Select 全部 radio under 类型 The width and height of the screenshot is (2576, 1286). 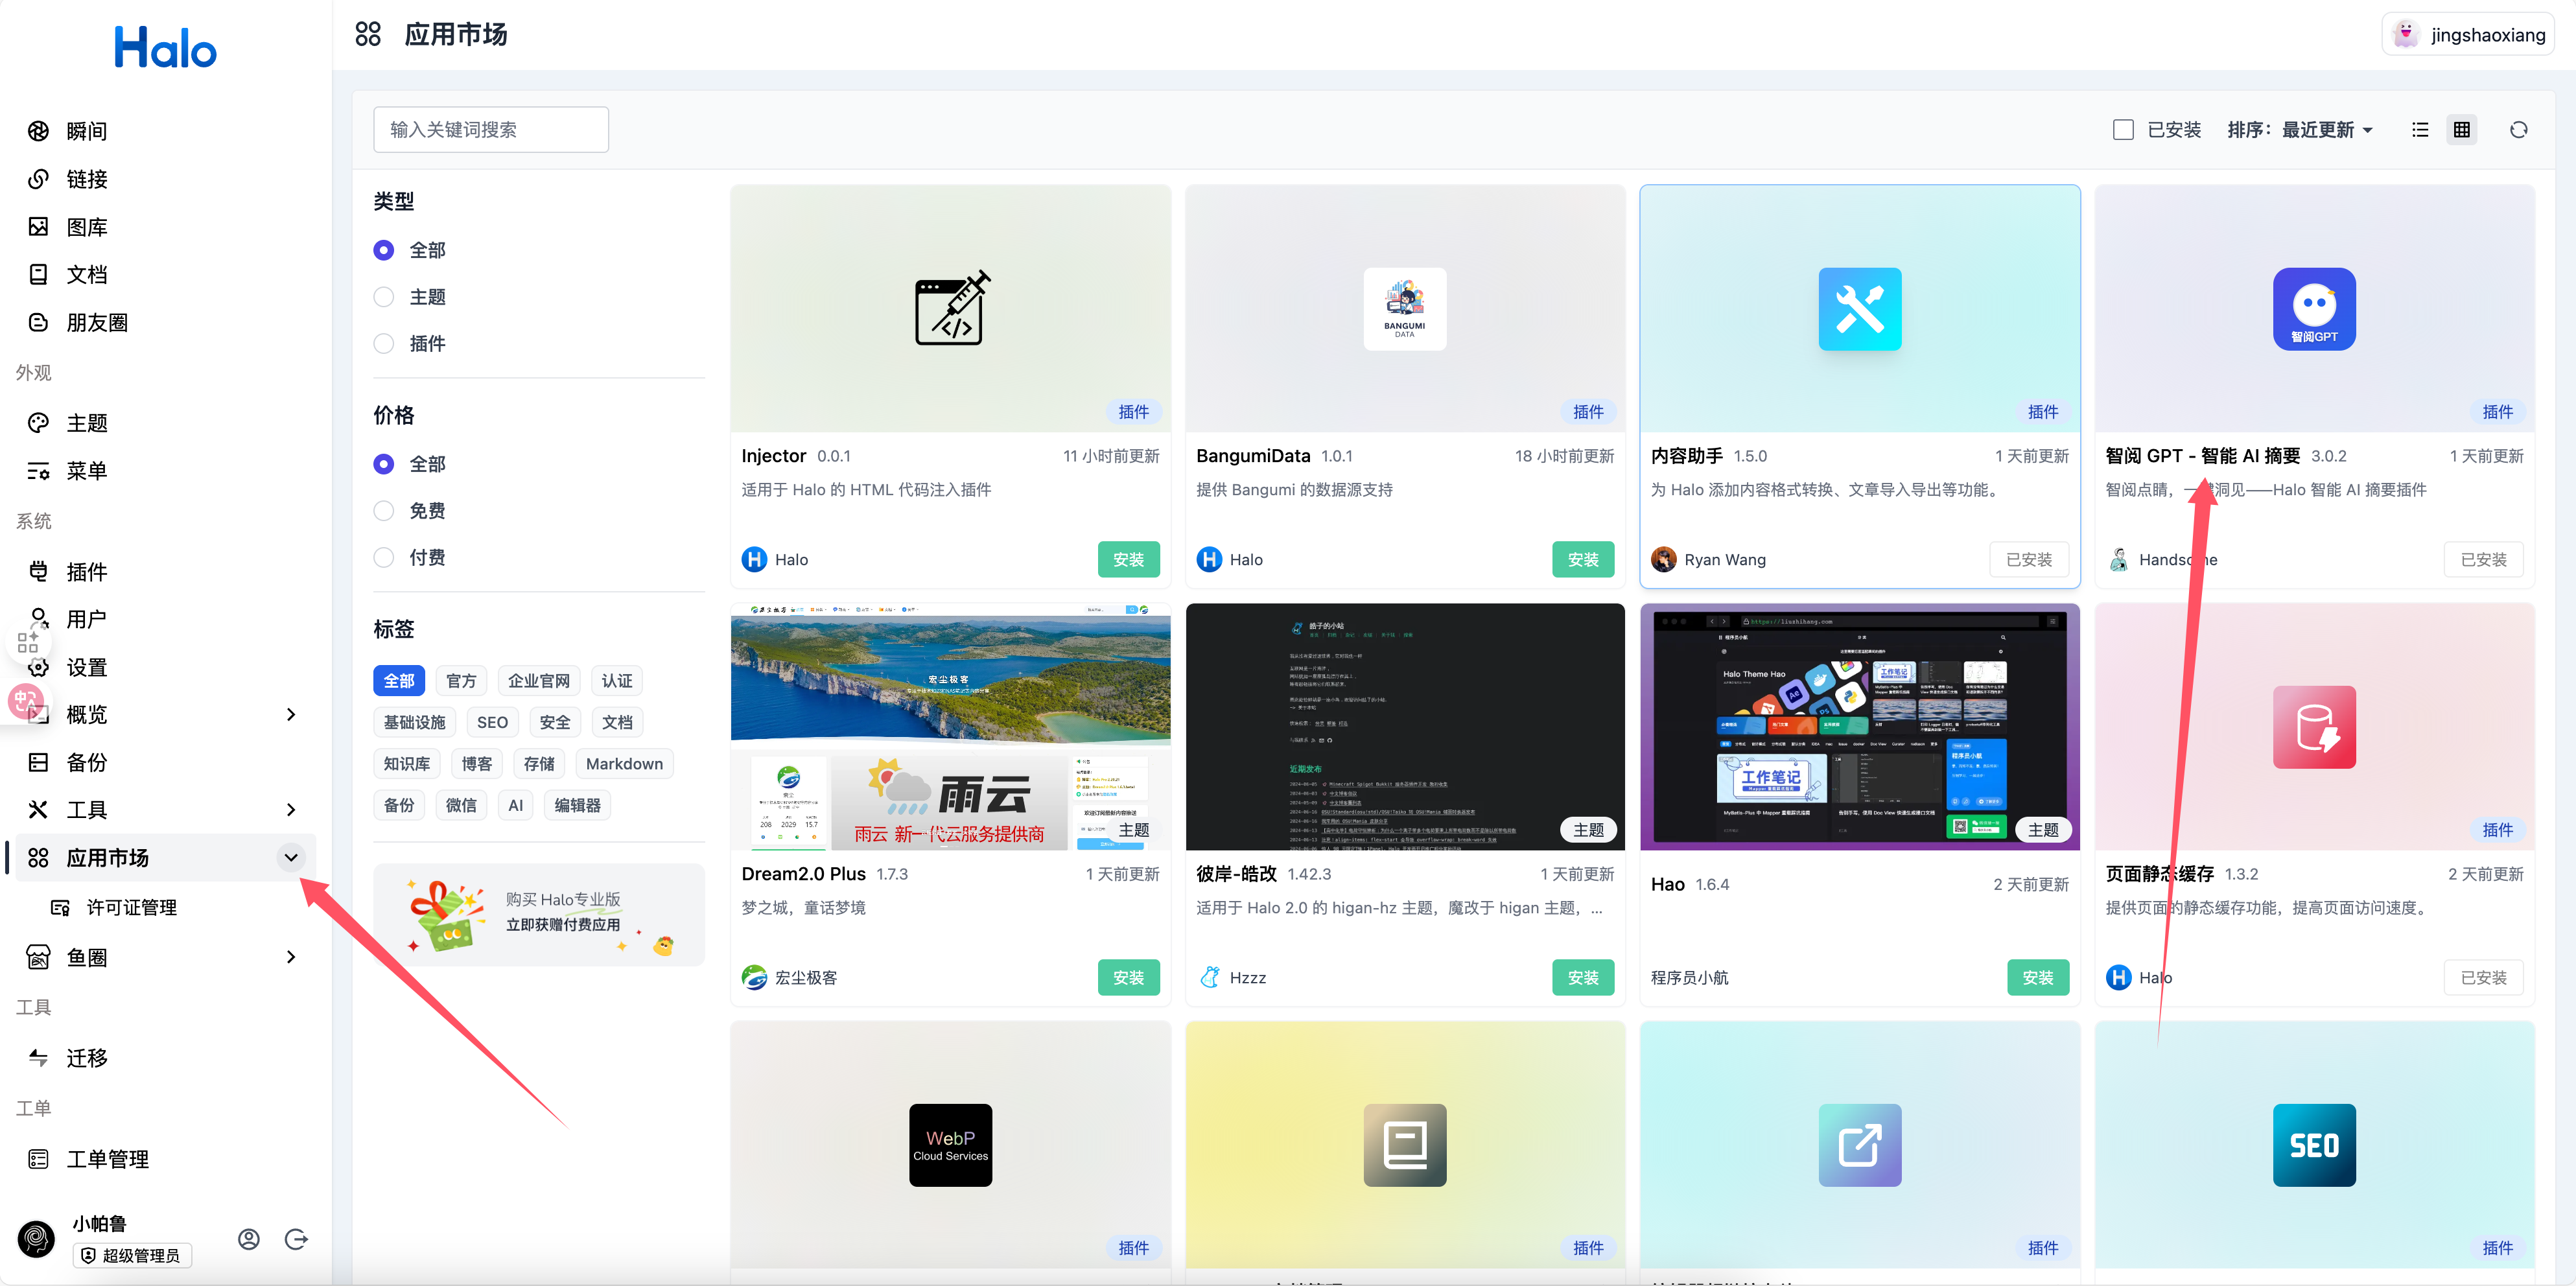point(384,250)
